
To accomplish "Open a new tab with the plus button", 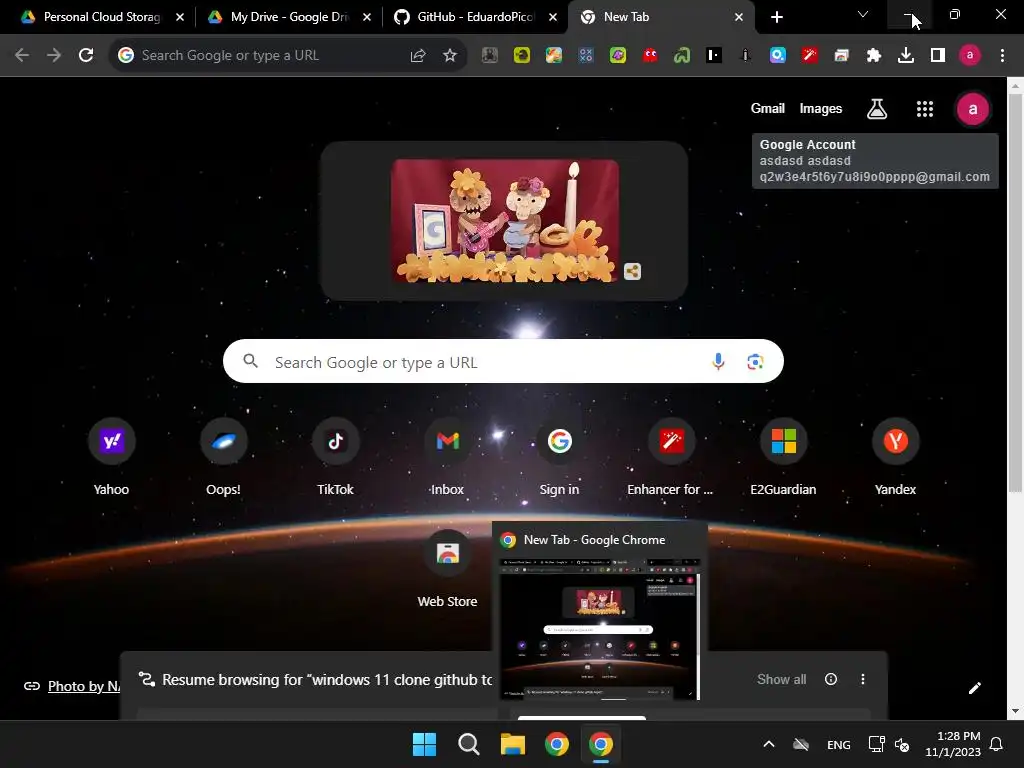I will click(x=776, y=17).
